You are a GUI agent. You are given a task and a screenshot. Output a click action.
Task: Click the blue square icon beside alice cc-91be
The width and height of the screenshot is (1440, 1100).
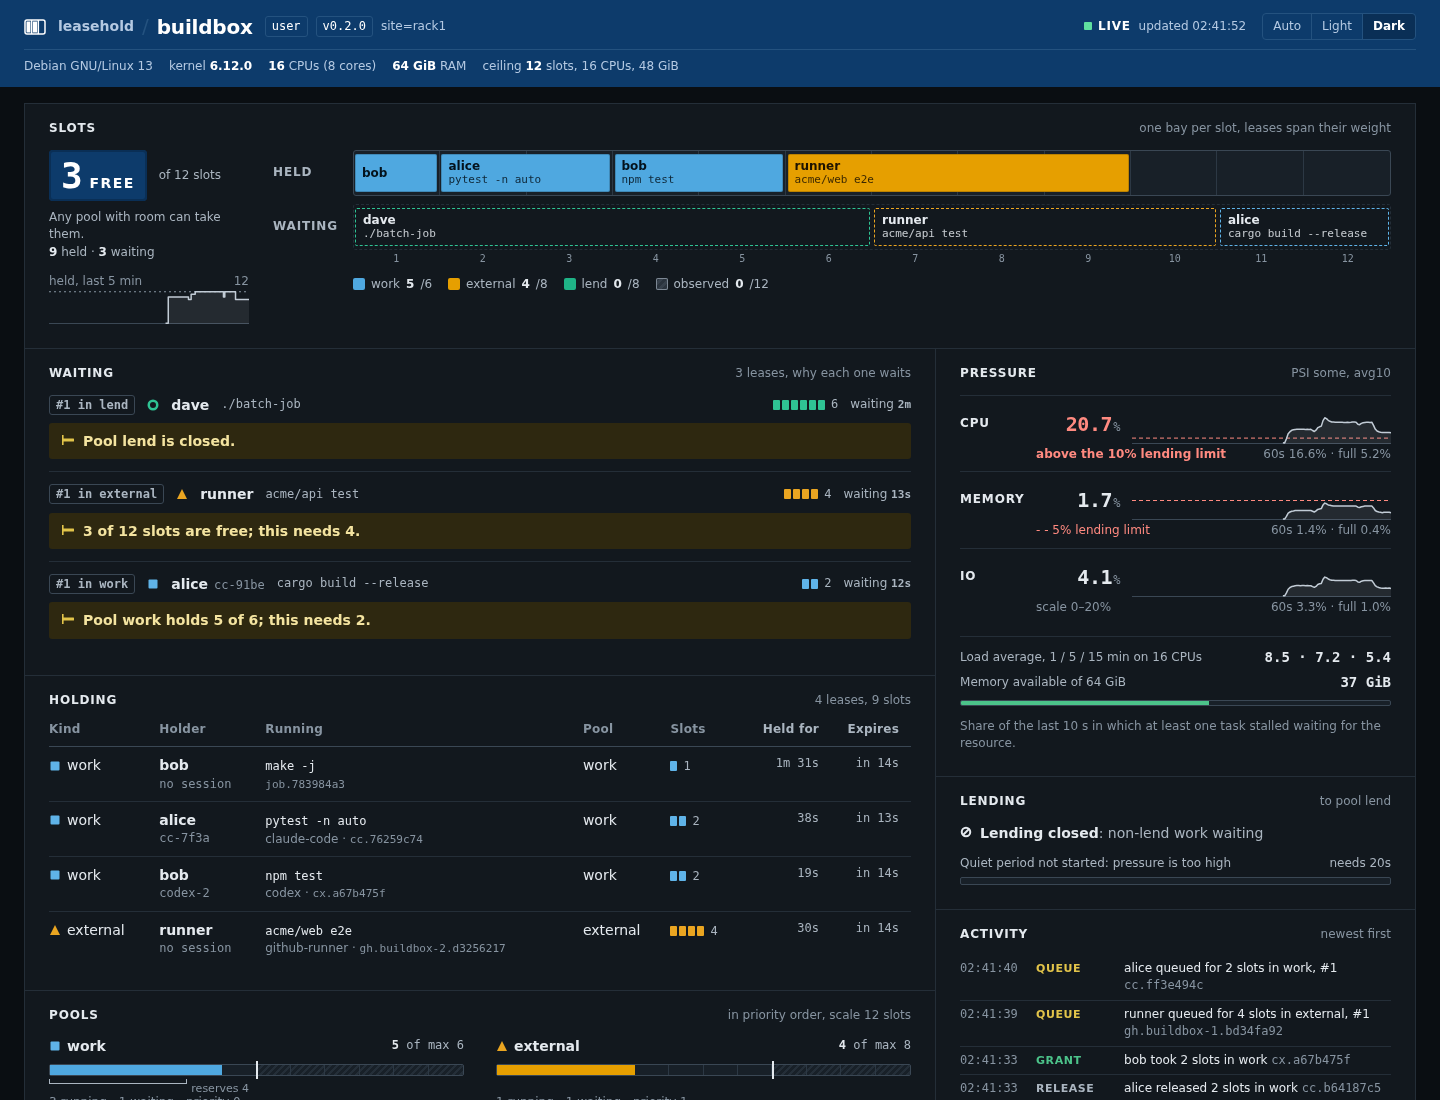(x=153, y=584)
